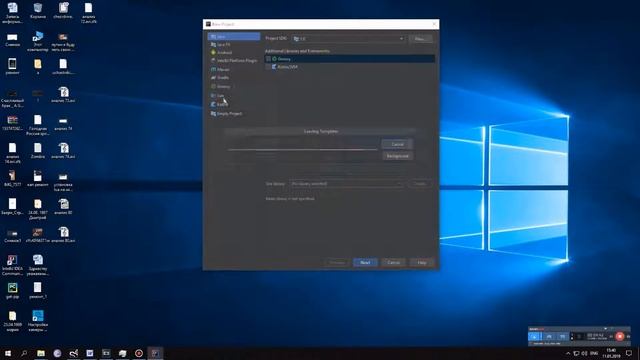Screen dimensions: 640x360
Task: Click the network icon in system tray
Action: (576, 353)
